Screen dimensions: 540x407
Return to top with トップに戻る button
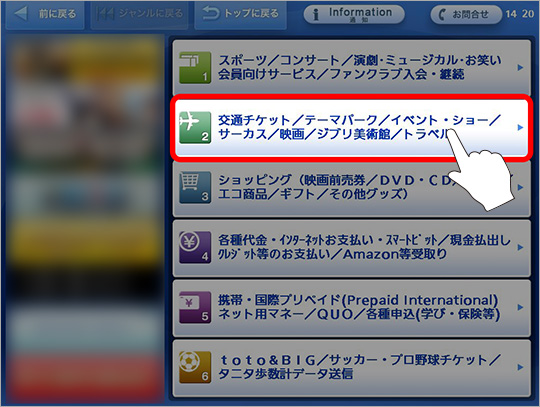tap(240, 14)
